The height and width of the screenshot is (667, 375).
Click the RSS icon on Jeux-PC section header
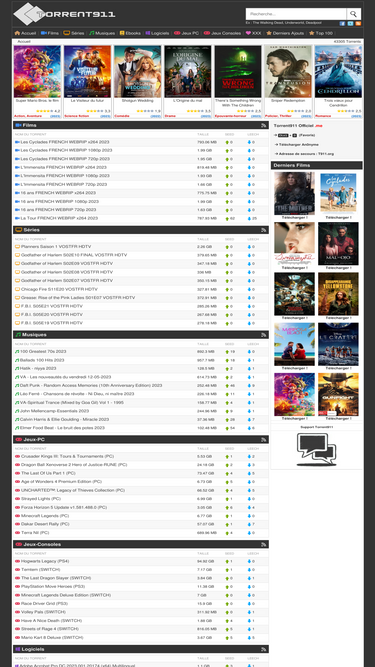point(264,439)
